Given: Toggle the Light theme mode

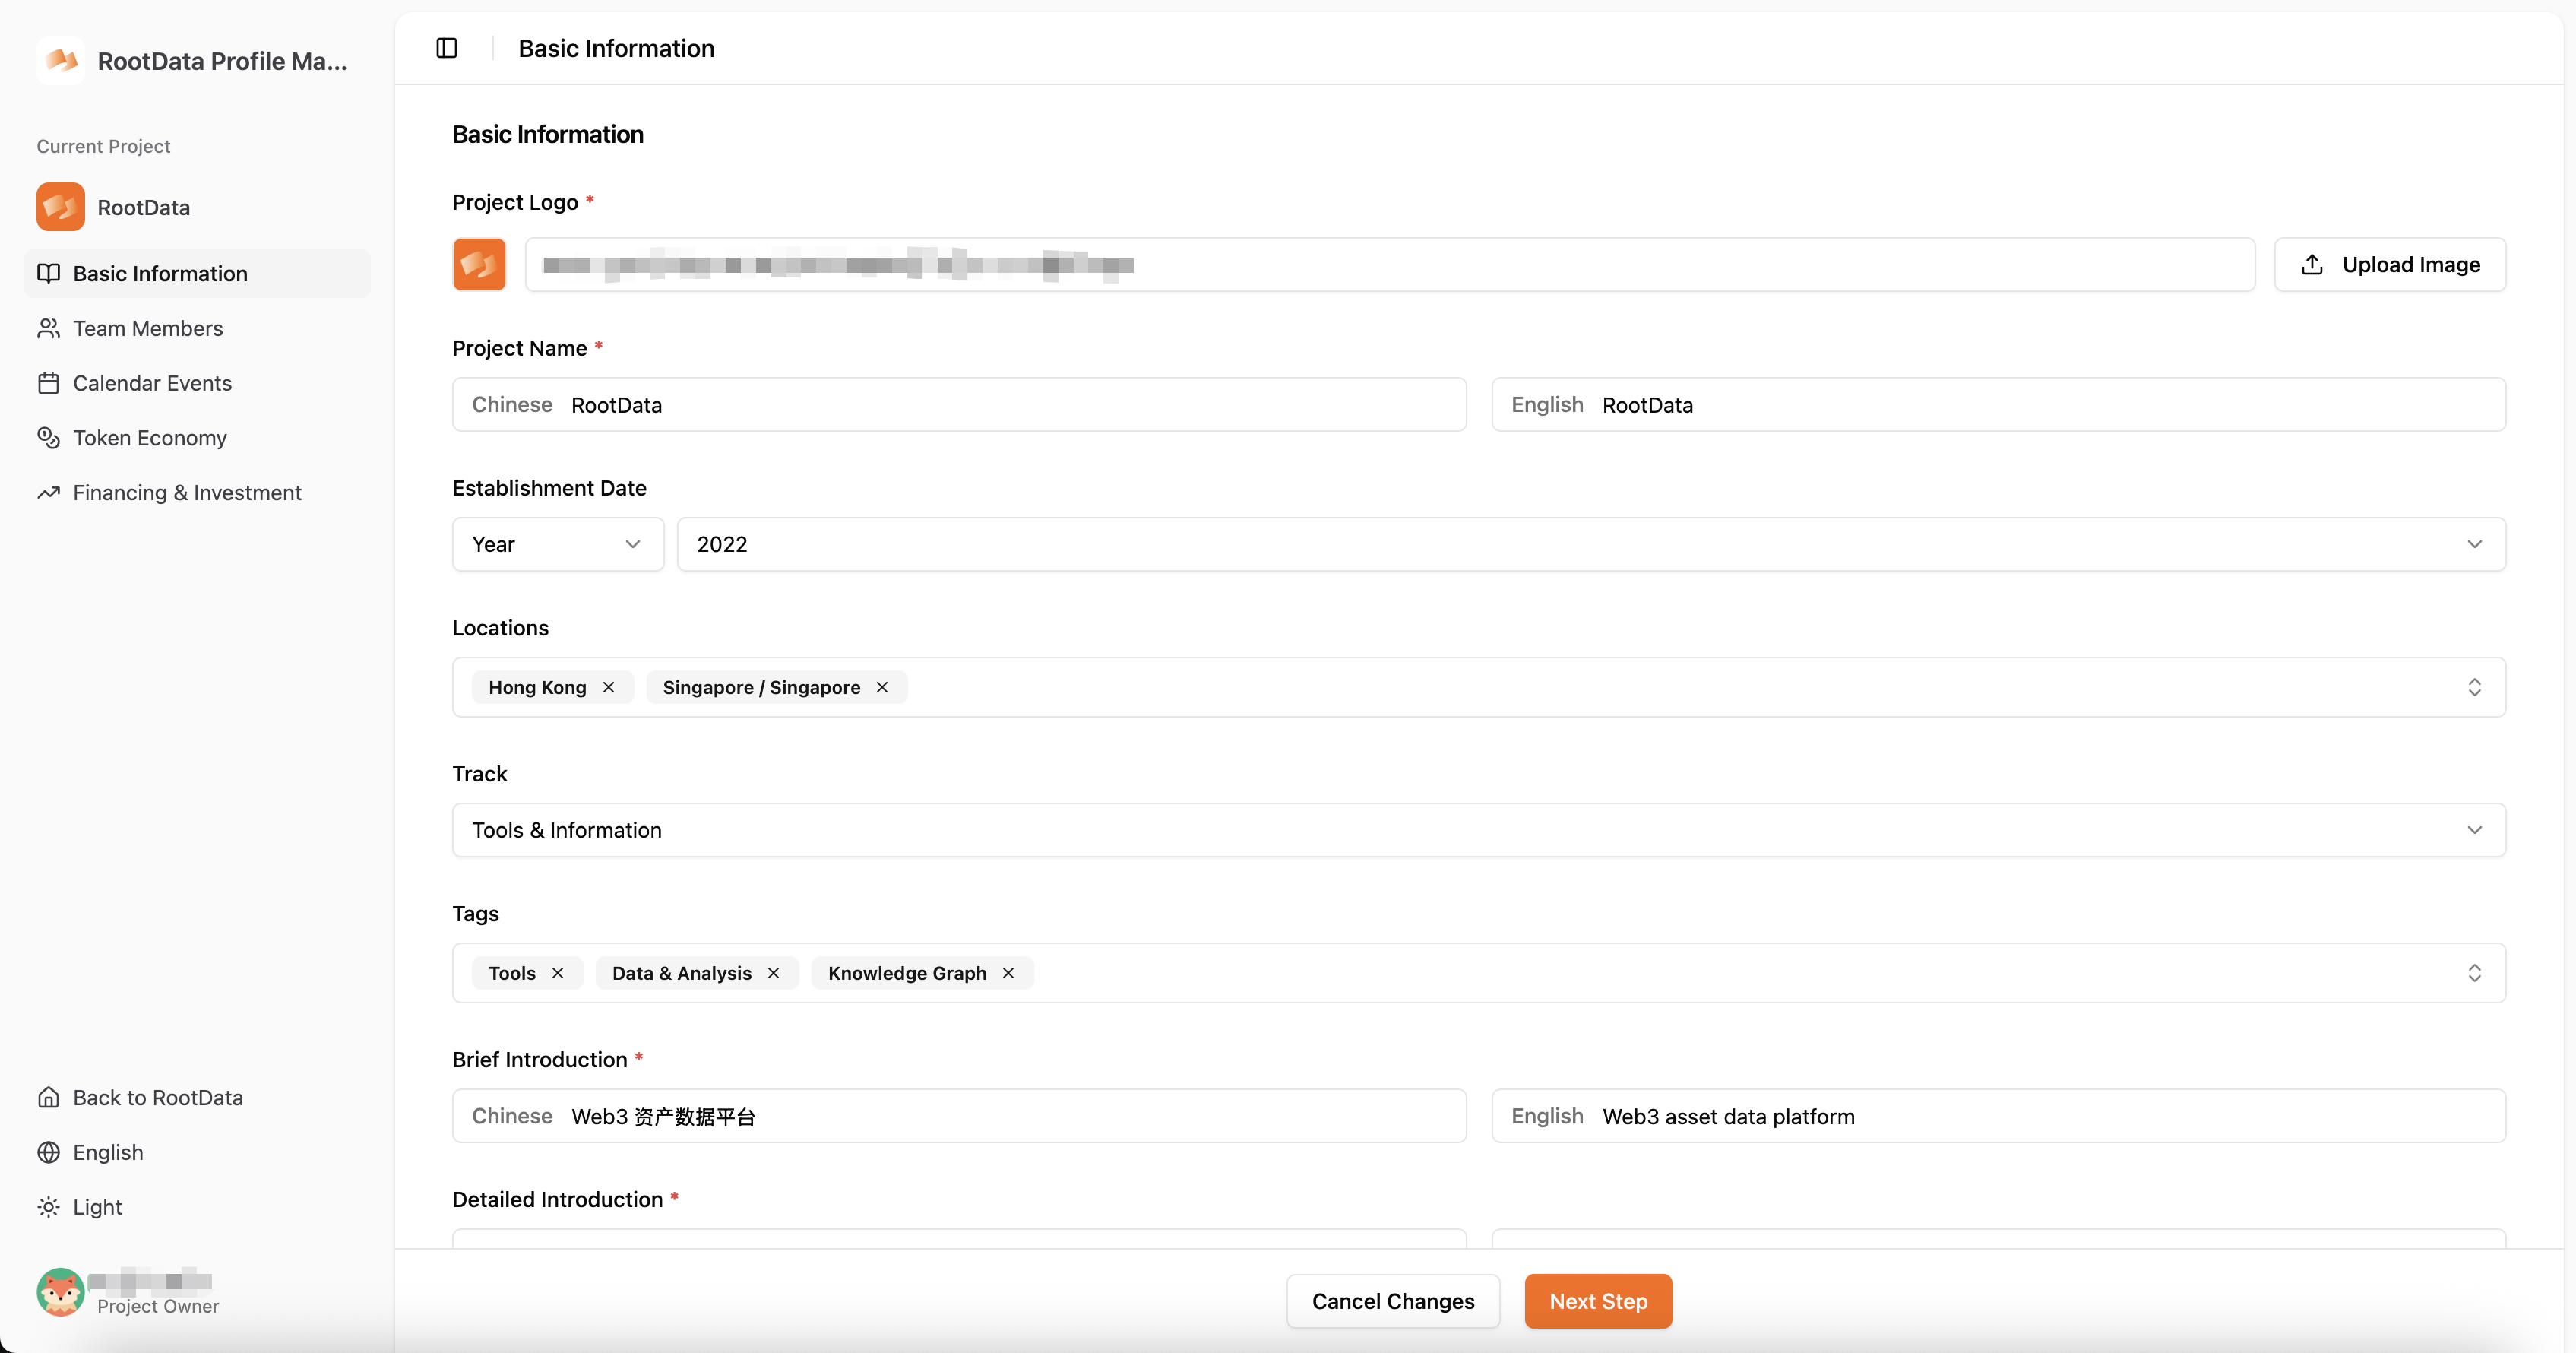Looking at the screenshot, I should [x=97, y=1207].
